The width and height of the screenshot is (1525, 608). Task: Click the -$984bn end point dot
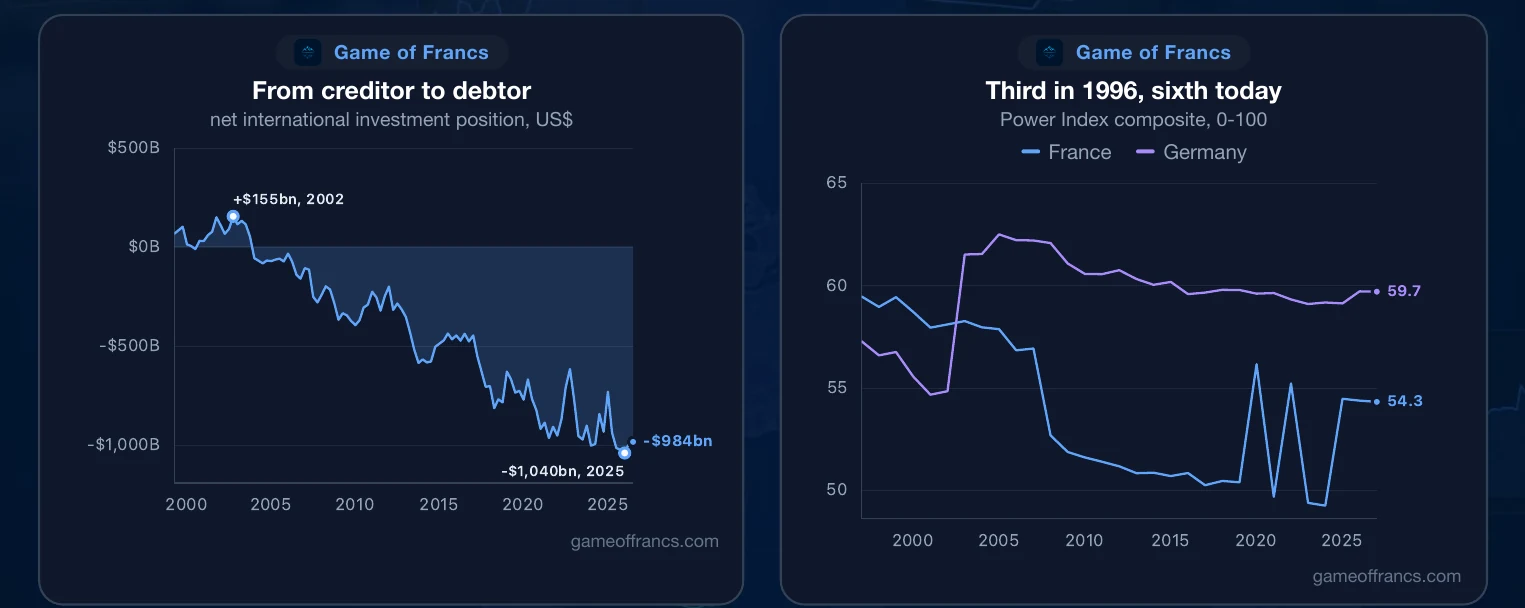(x=633, y=441)
